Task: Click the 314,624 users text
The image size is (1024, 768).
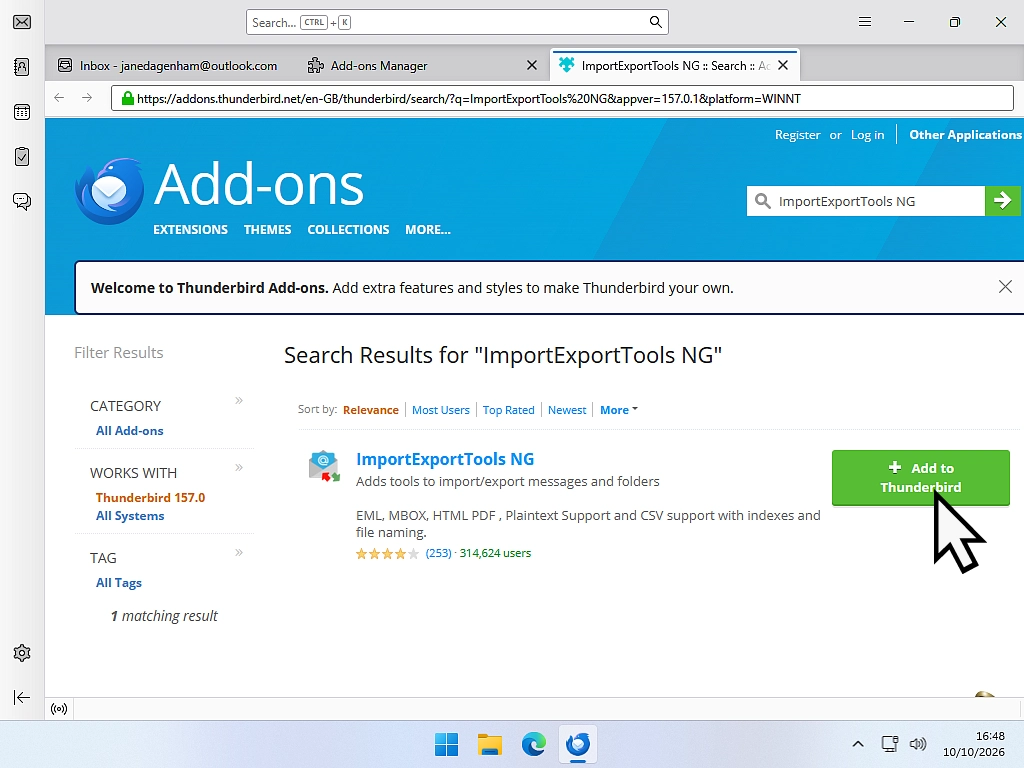Action: click(495, 553)
